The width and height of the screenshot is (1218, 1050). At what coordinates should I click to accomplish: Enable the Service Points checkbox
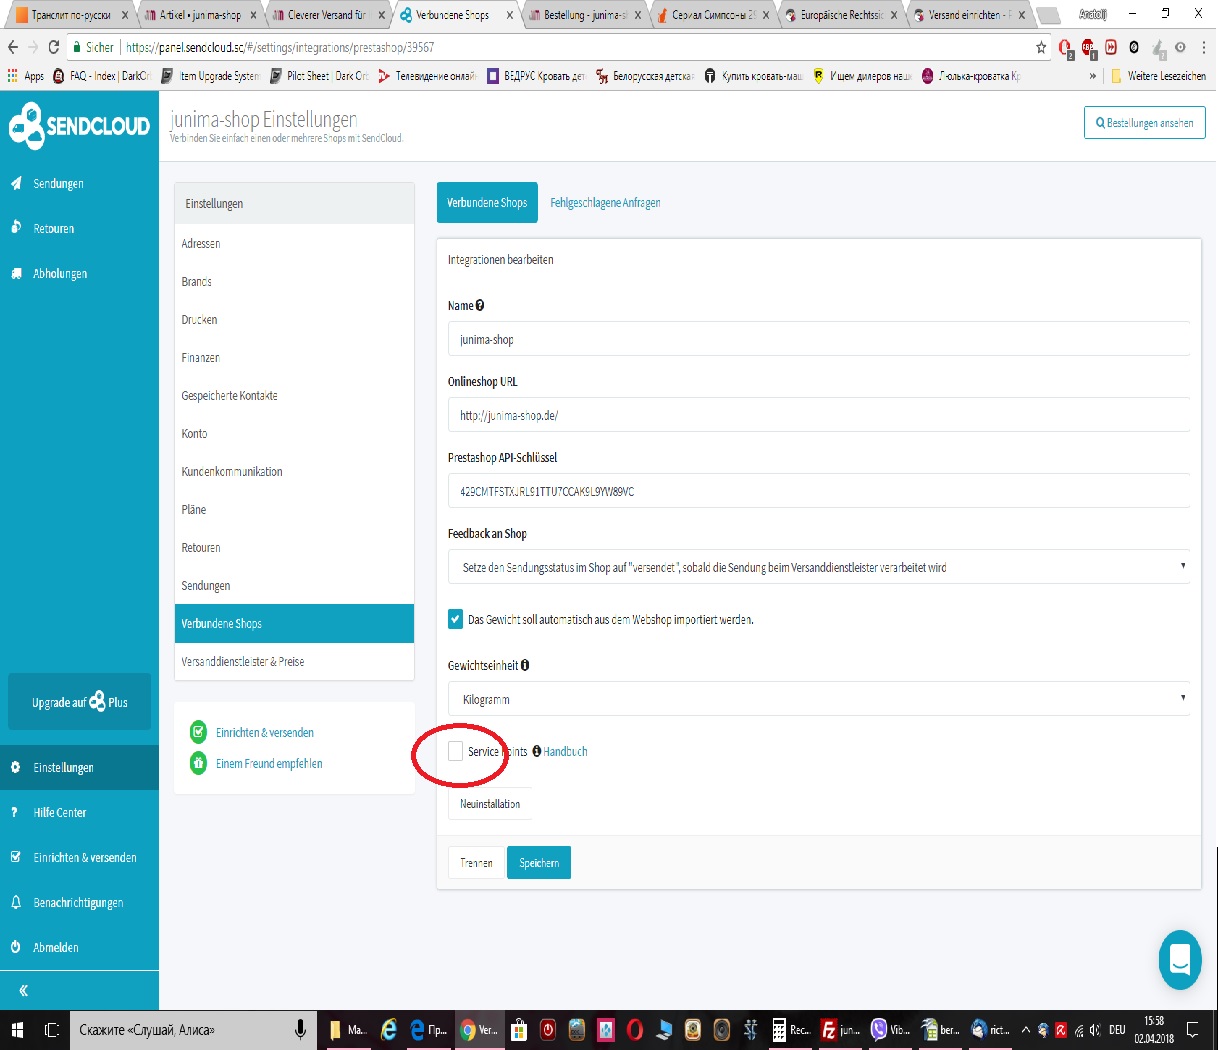(x=456, y=751)
